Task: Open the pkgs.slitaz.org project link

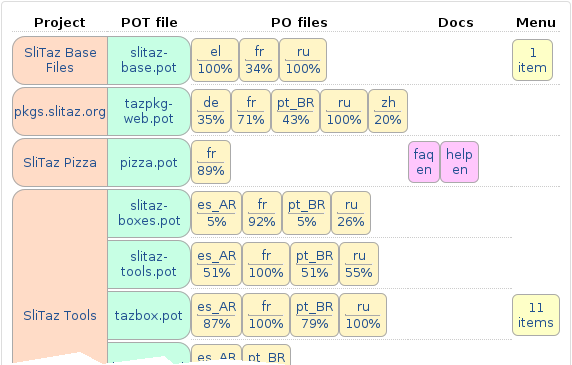Action: [60, 111]
